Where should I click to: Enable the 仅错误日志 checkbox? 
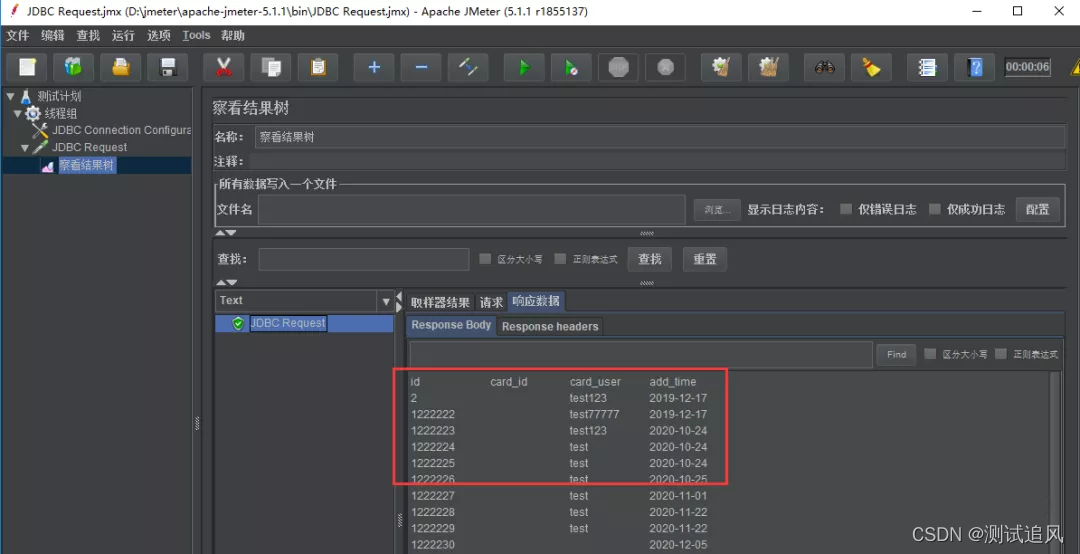click(846, 209)
